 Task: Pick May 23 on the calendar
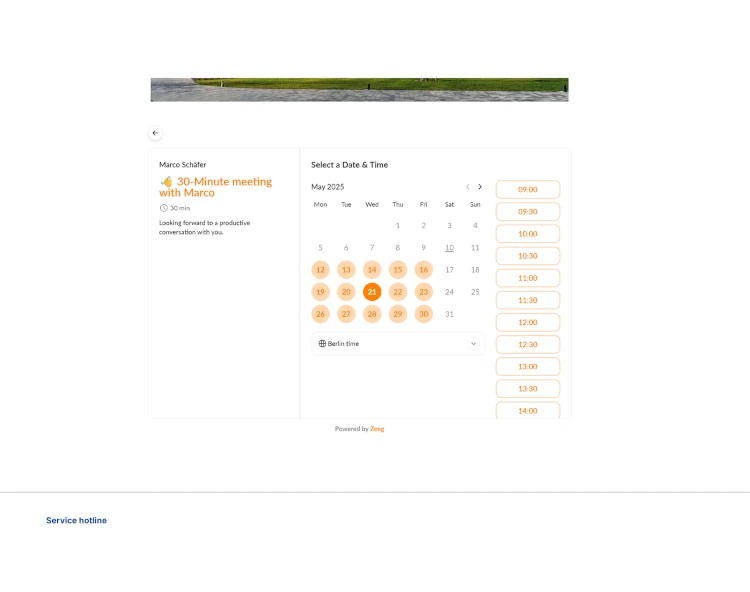coord(424,292)
